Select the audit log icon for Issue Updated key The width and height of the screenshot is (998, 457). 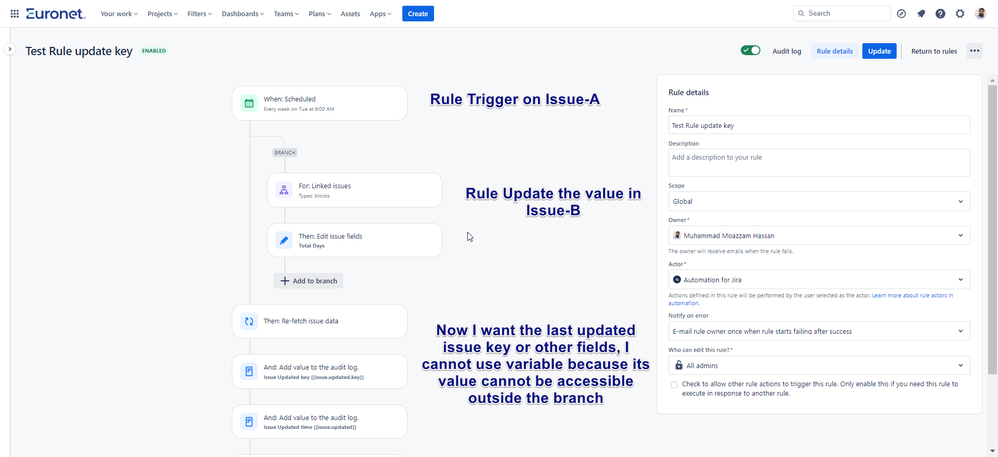coord(249,372)
